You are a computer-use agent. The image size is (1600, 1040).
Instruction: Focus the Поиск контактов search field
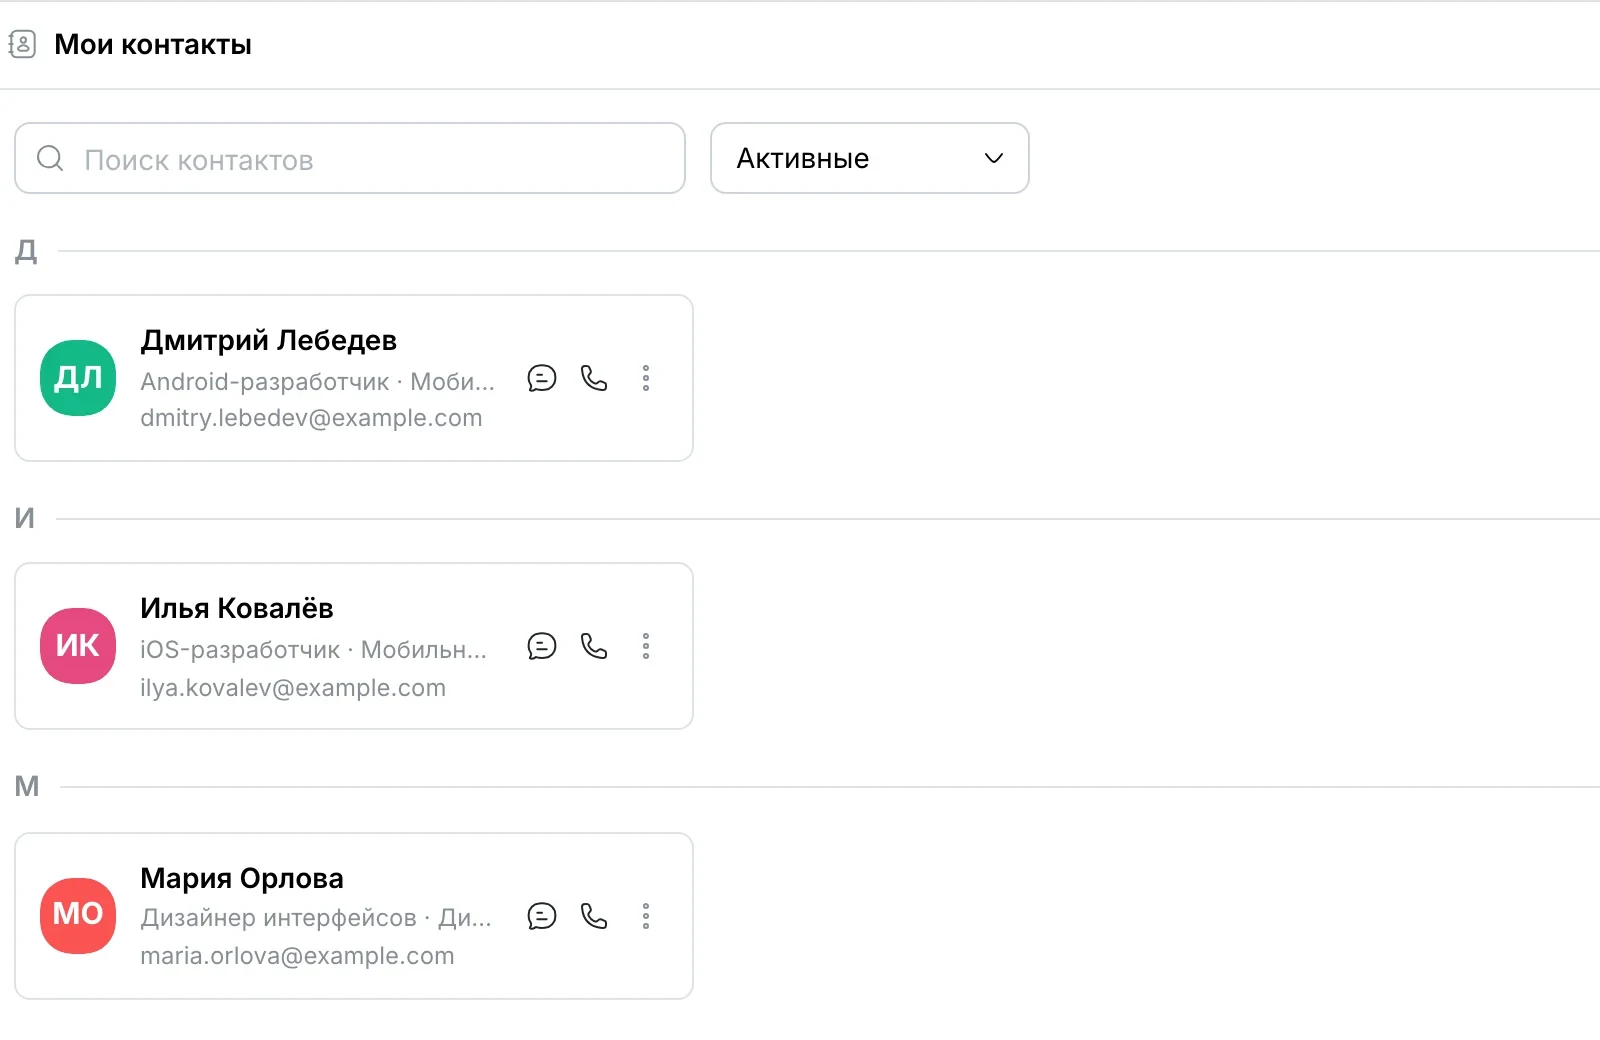[x=350, y=158]
